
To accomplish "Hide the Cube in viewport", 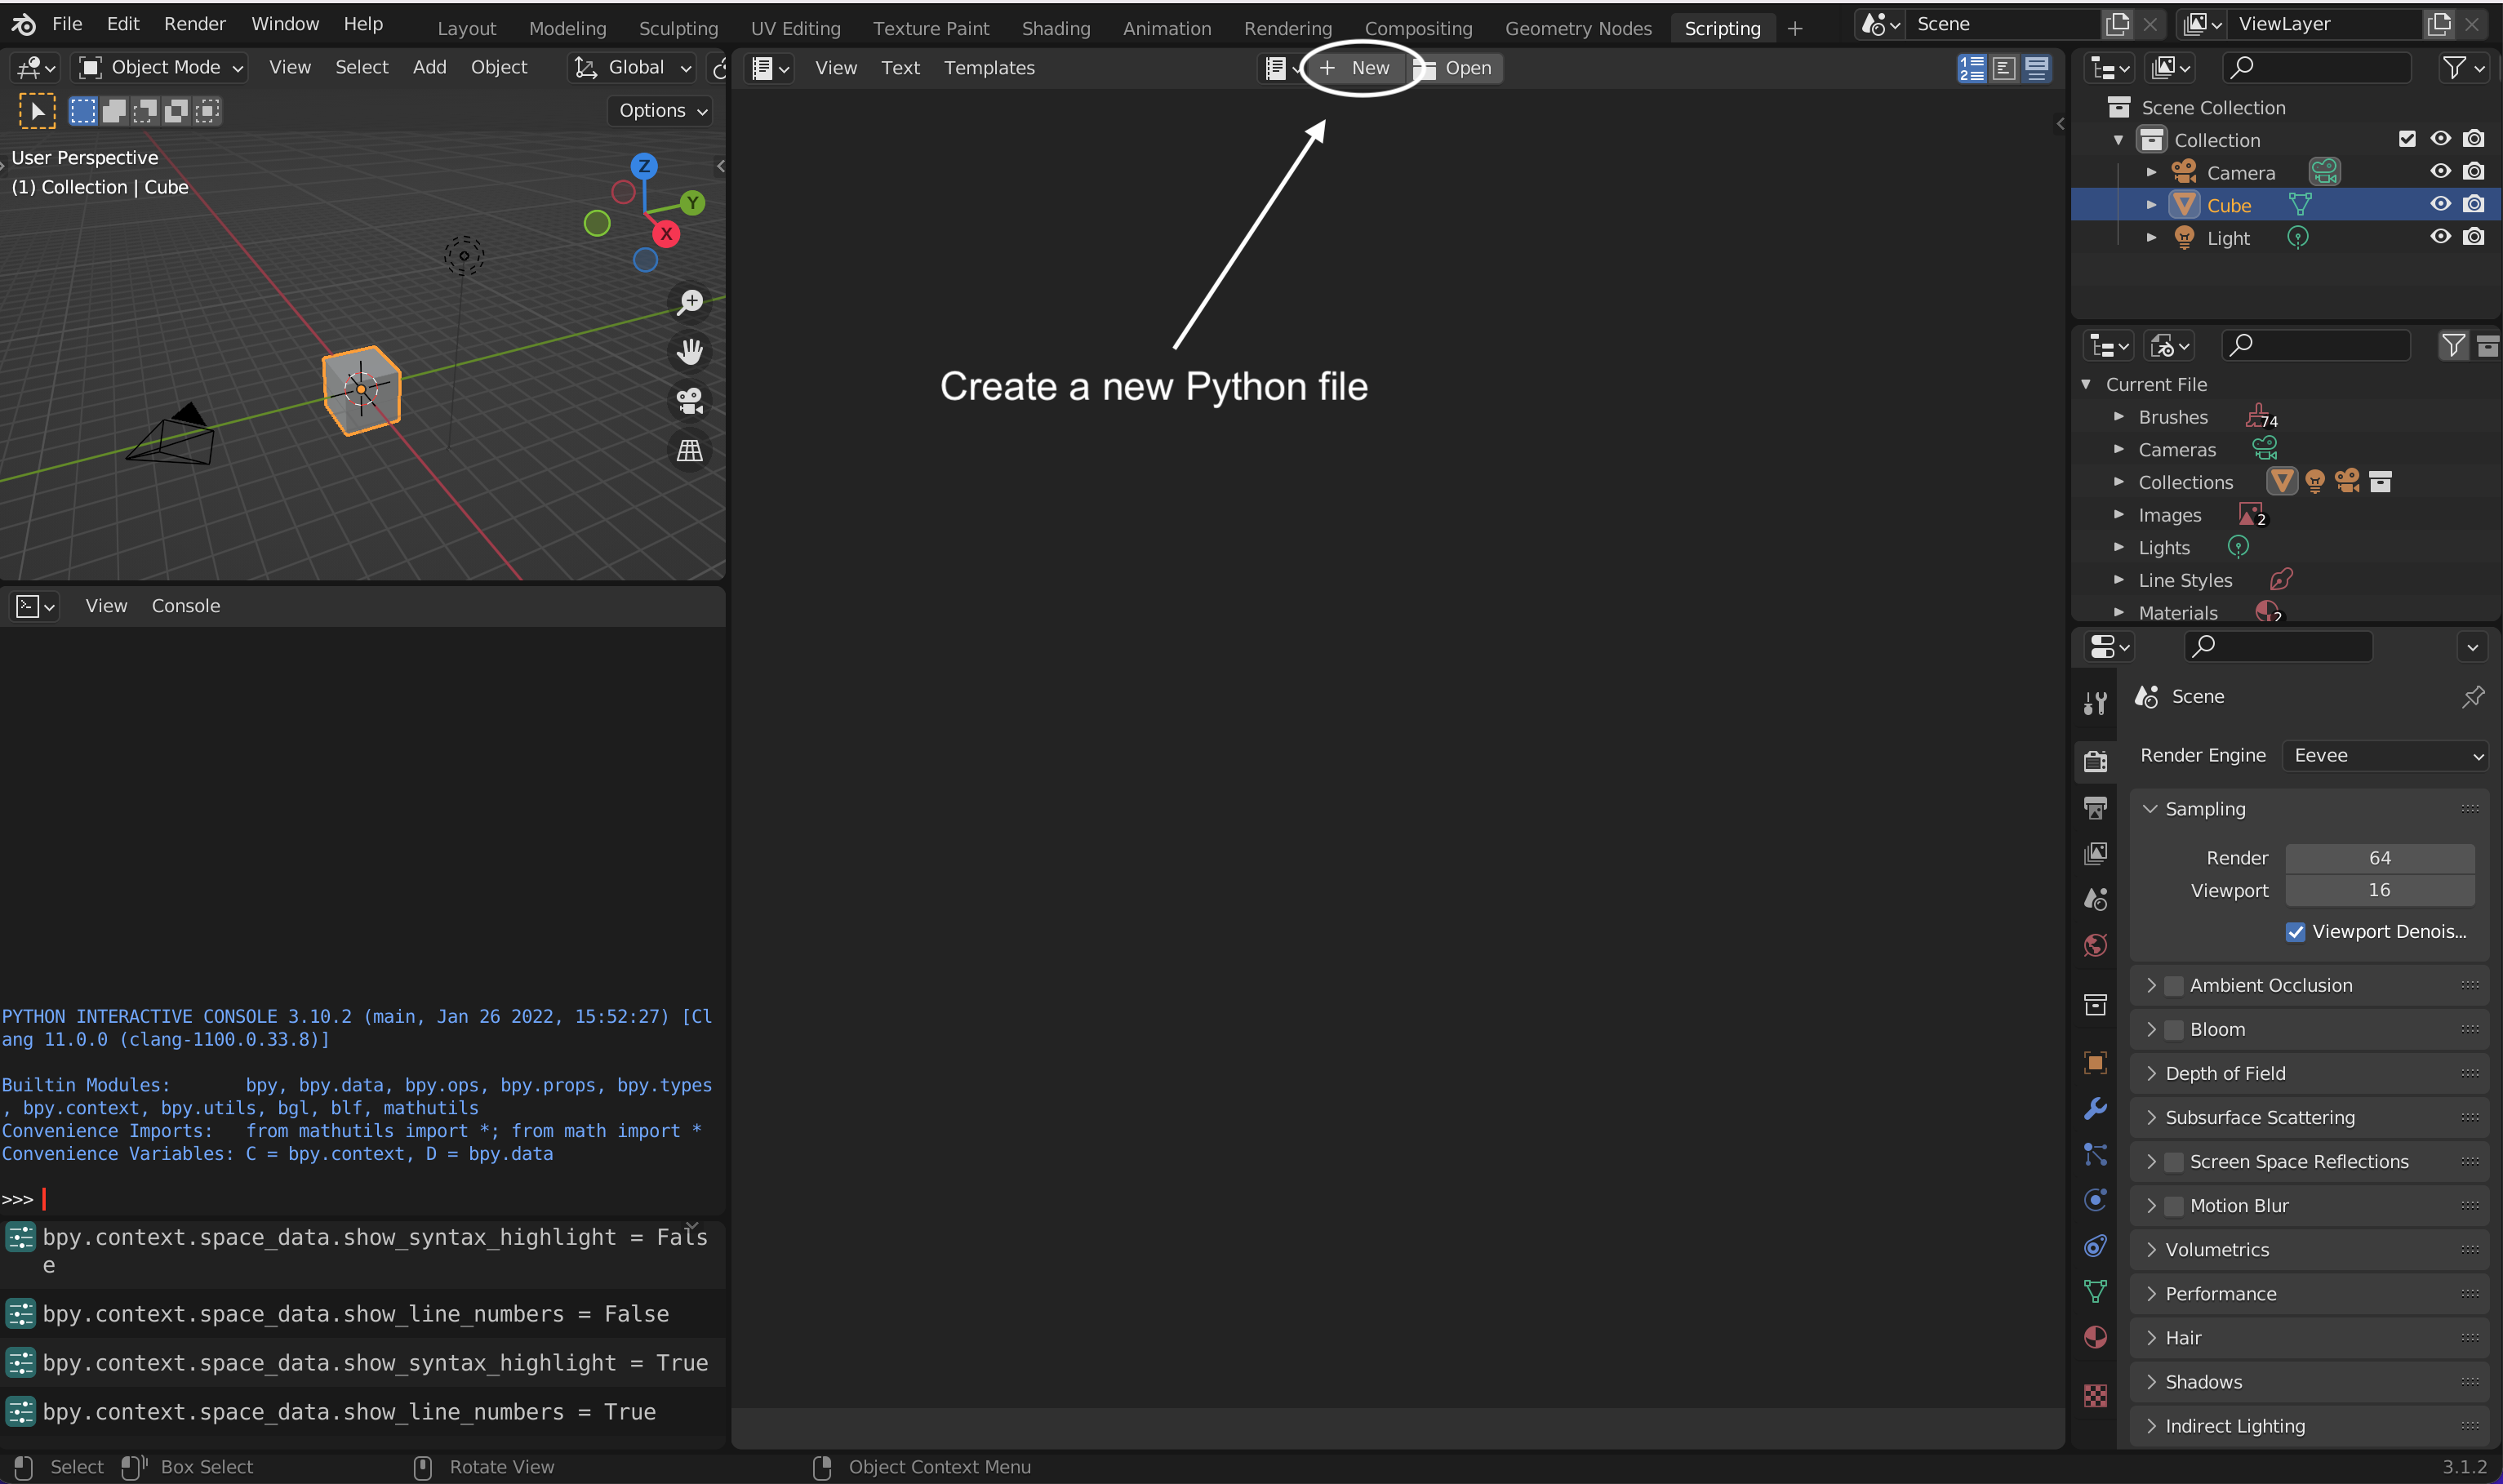I will [x=2440, y=204].
